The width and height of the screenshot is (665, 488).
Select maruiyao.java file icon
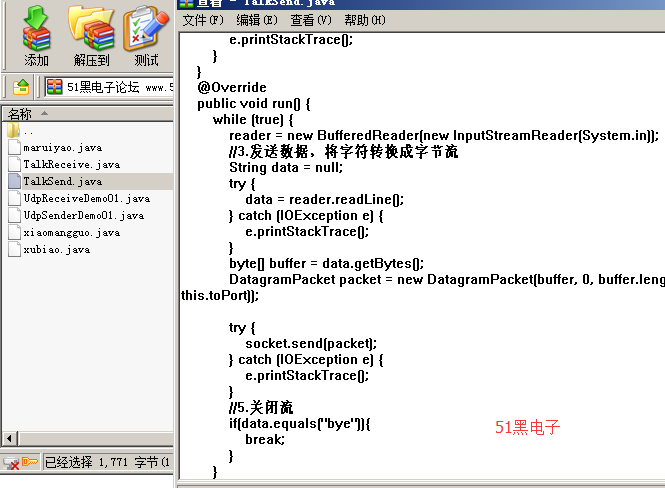pyautogui.click(x=14, y=147)
